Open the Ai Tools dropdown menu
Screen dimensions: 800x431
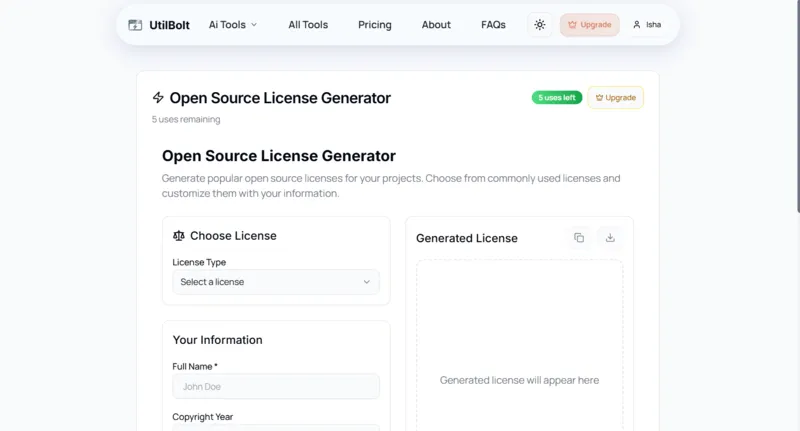click(x=233, y=24)
